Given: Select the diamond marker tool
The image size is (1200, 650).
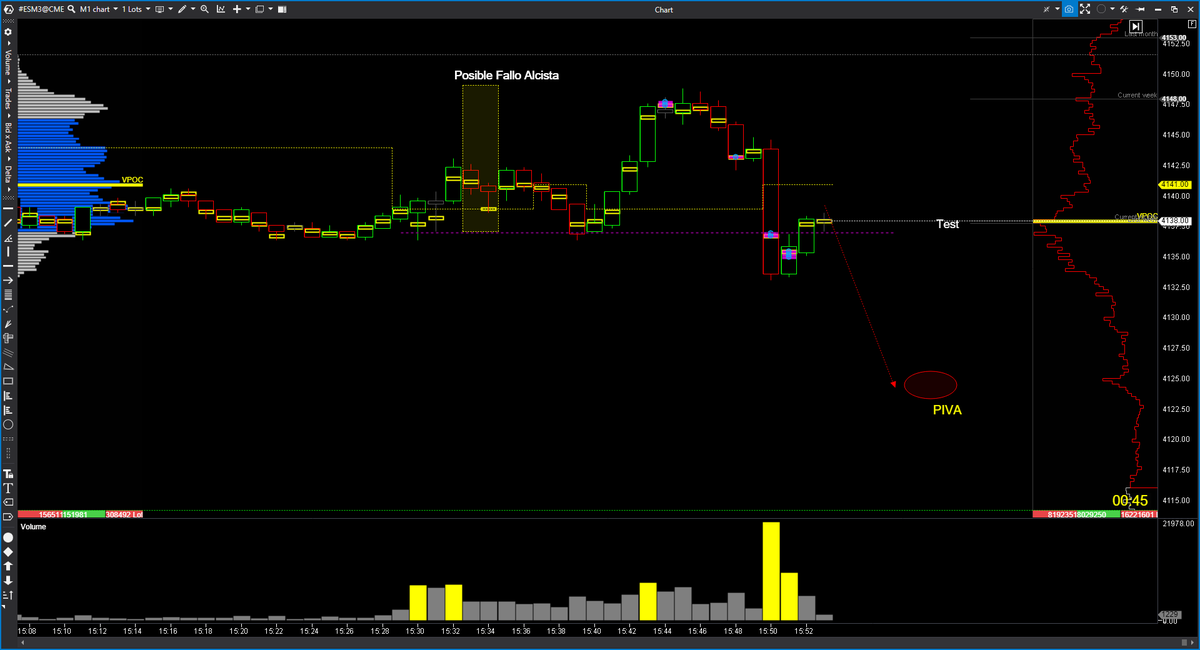Looking at the screenshot, I should pos(8,552).
